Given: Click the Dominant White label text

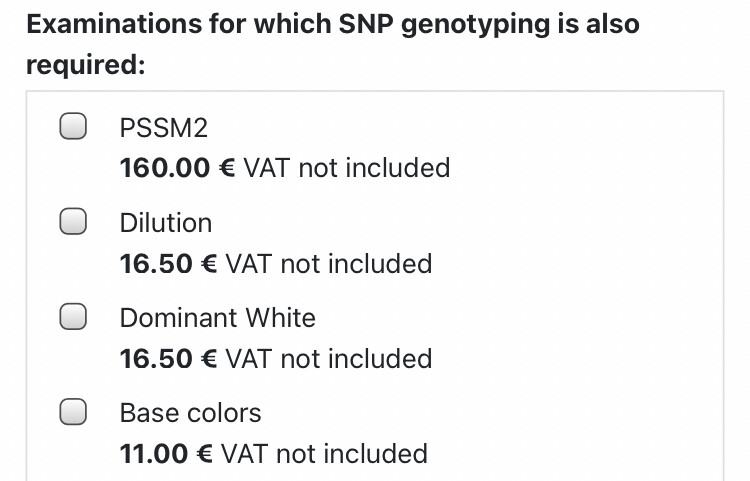Looking at the screenshot, I should point(217,318).
